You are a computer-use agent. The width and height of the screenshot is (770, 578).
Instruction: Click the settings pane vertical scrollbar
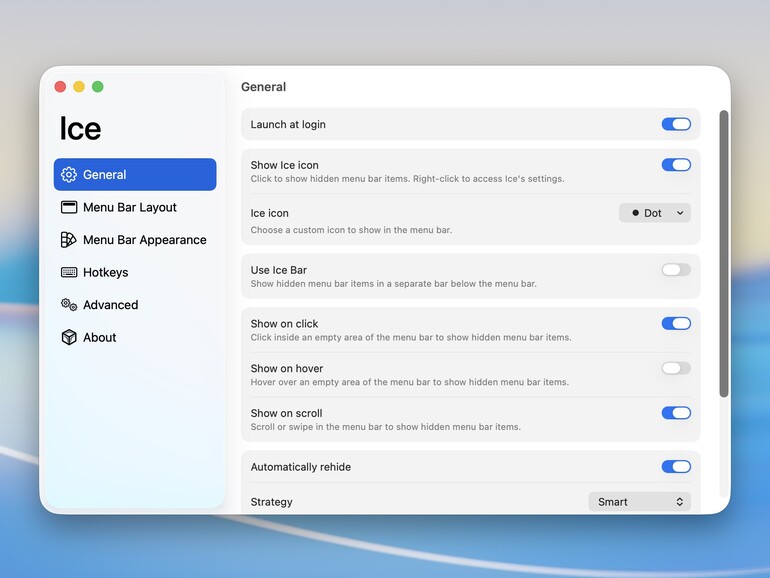pyautogui.click(x=724, y=253)
